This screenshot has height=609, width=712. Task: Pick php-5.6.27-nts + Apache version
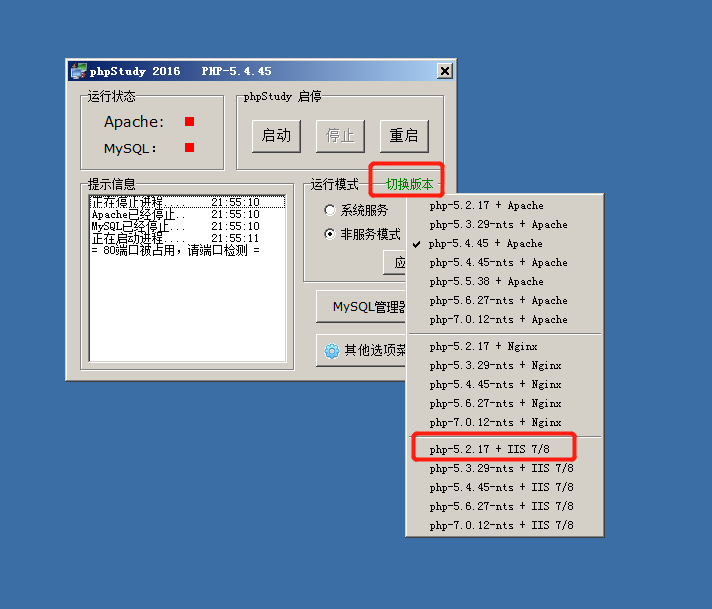[504, 301]
